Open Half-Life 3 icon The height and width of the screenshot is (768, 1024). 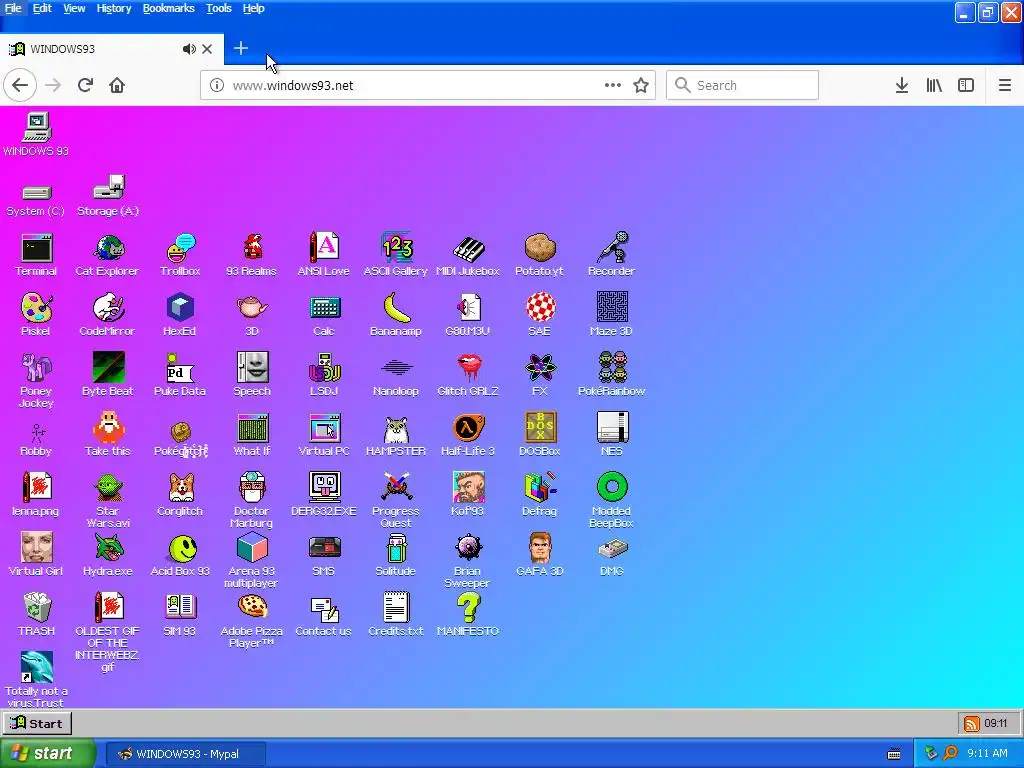[x=468, y=436]
